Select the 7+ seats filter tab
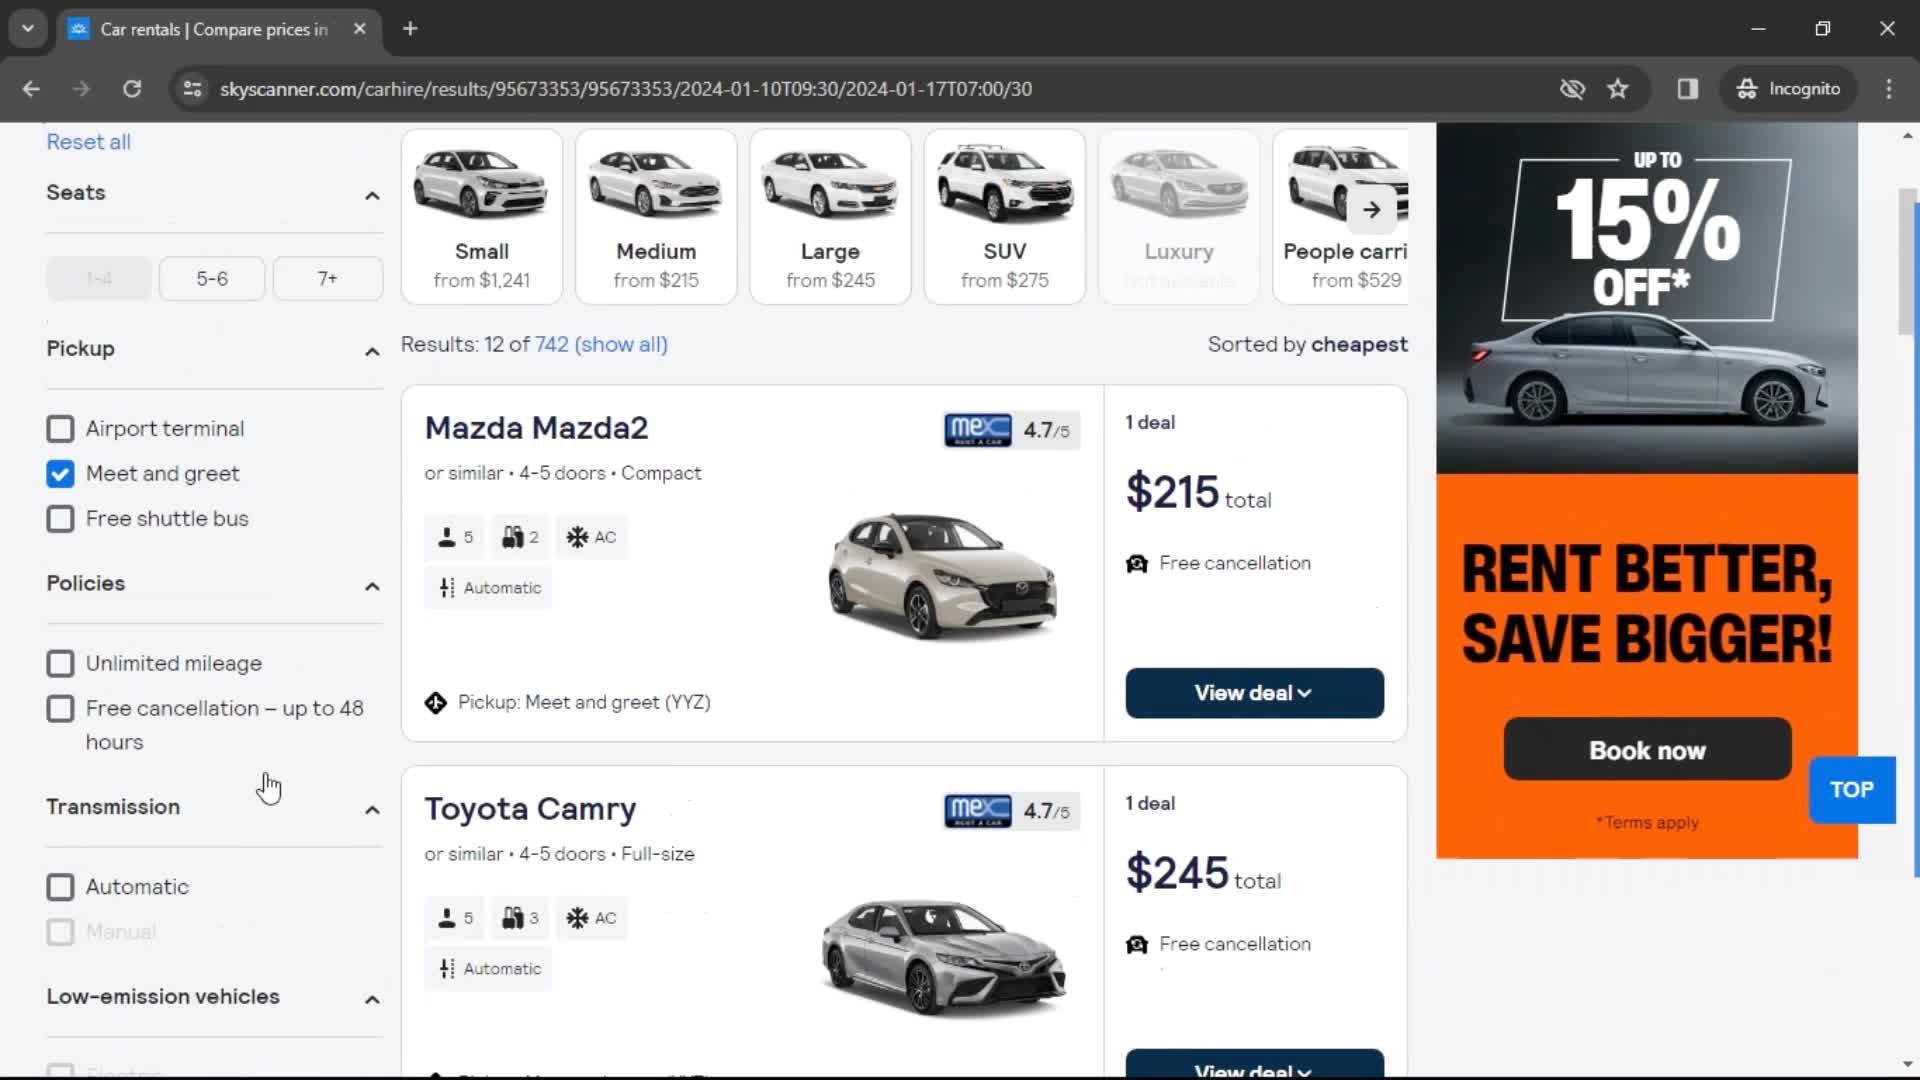This screenshot has width=1920, height=1080. pyautogui.click(x=328, y=278)
